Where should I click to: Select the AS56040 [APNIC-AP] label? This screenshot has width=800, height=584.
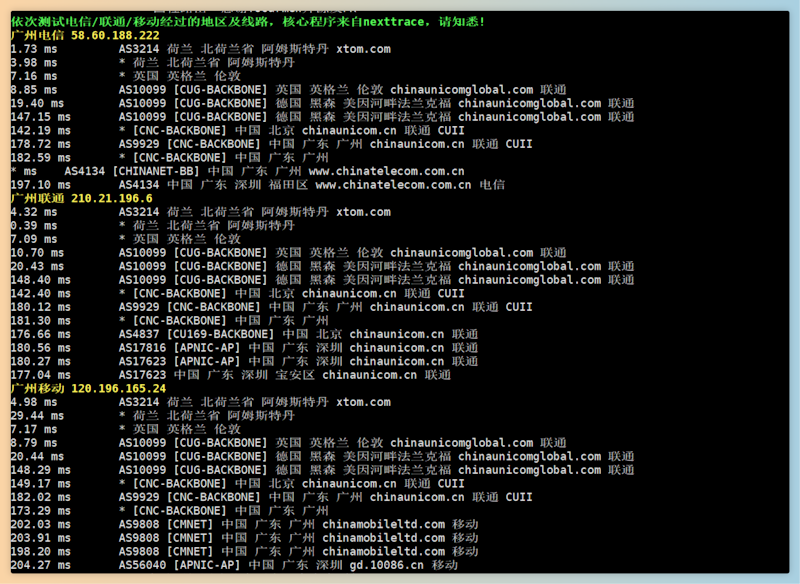(180, 566)
